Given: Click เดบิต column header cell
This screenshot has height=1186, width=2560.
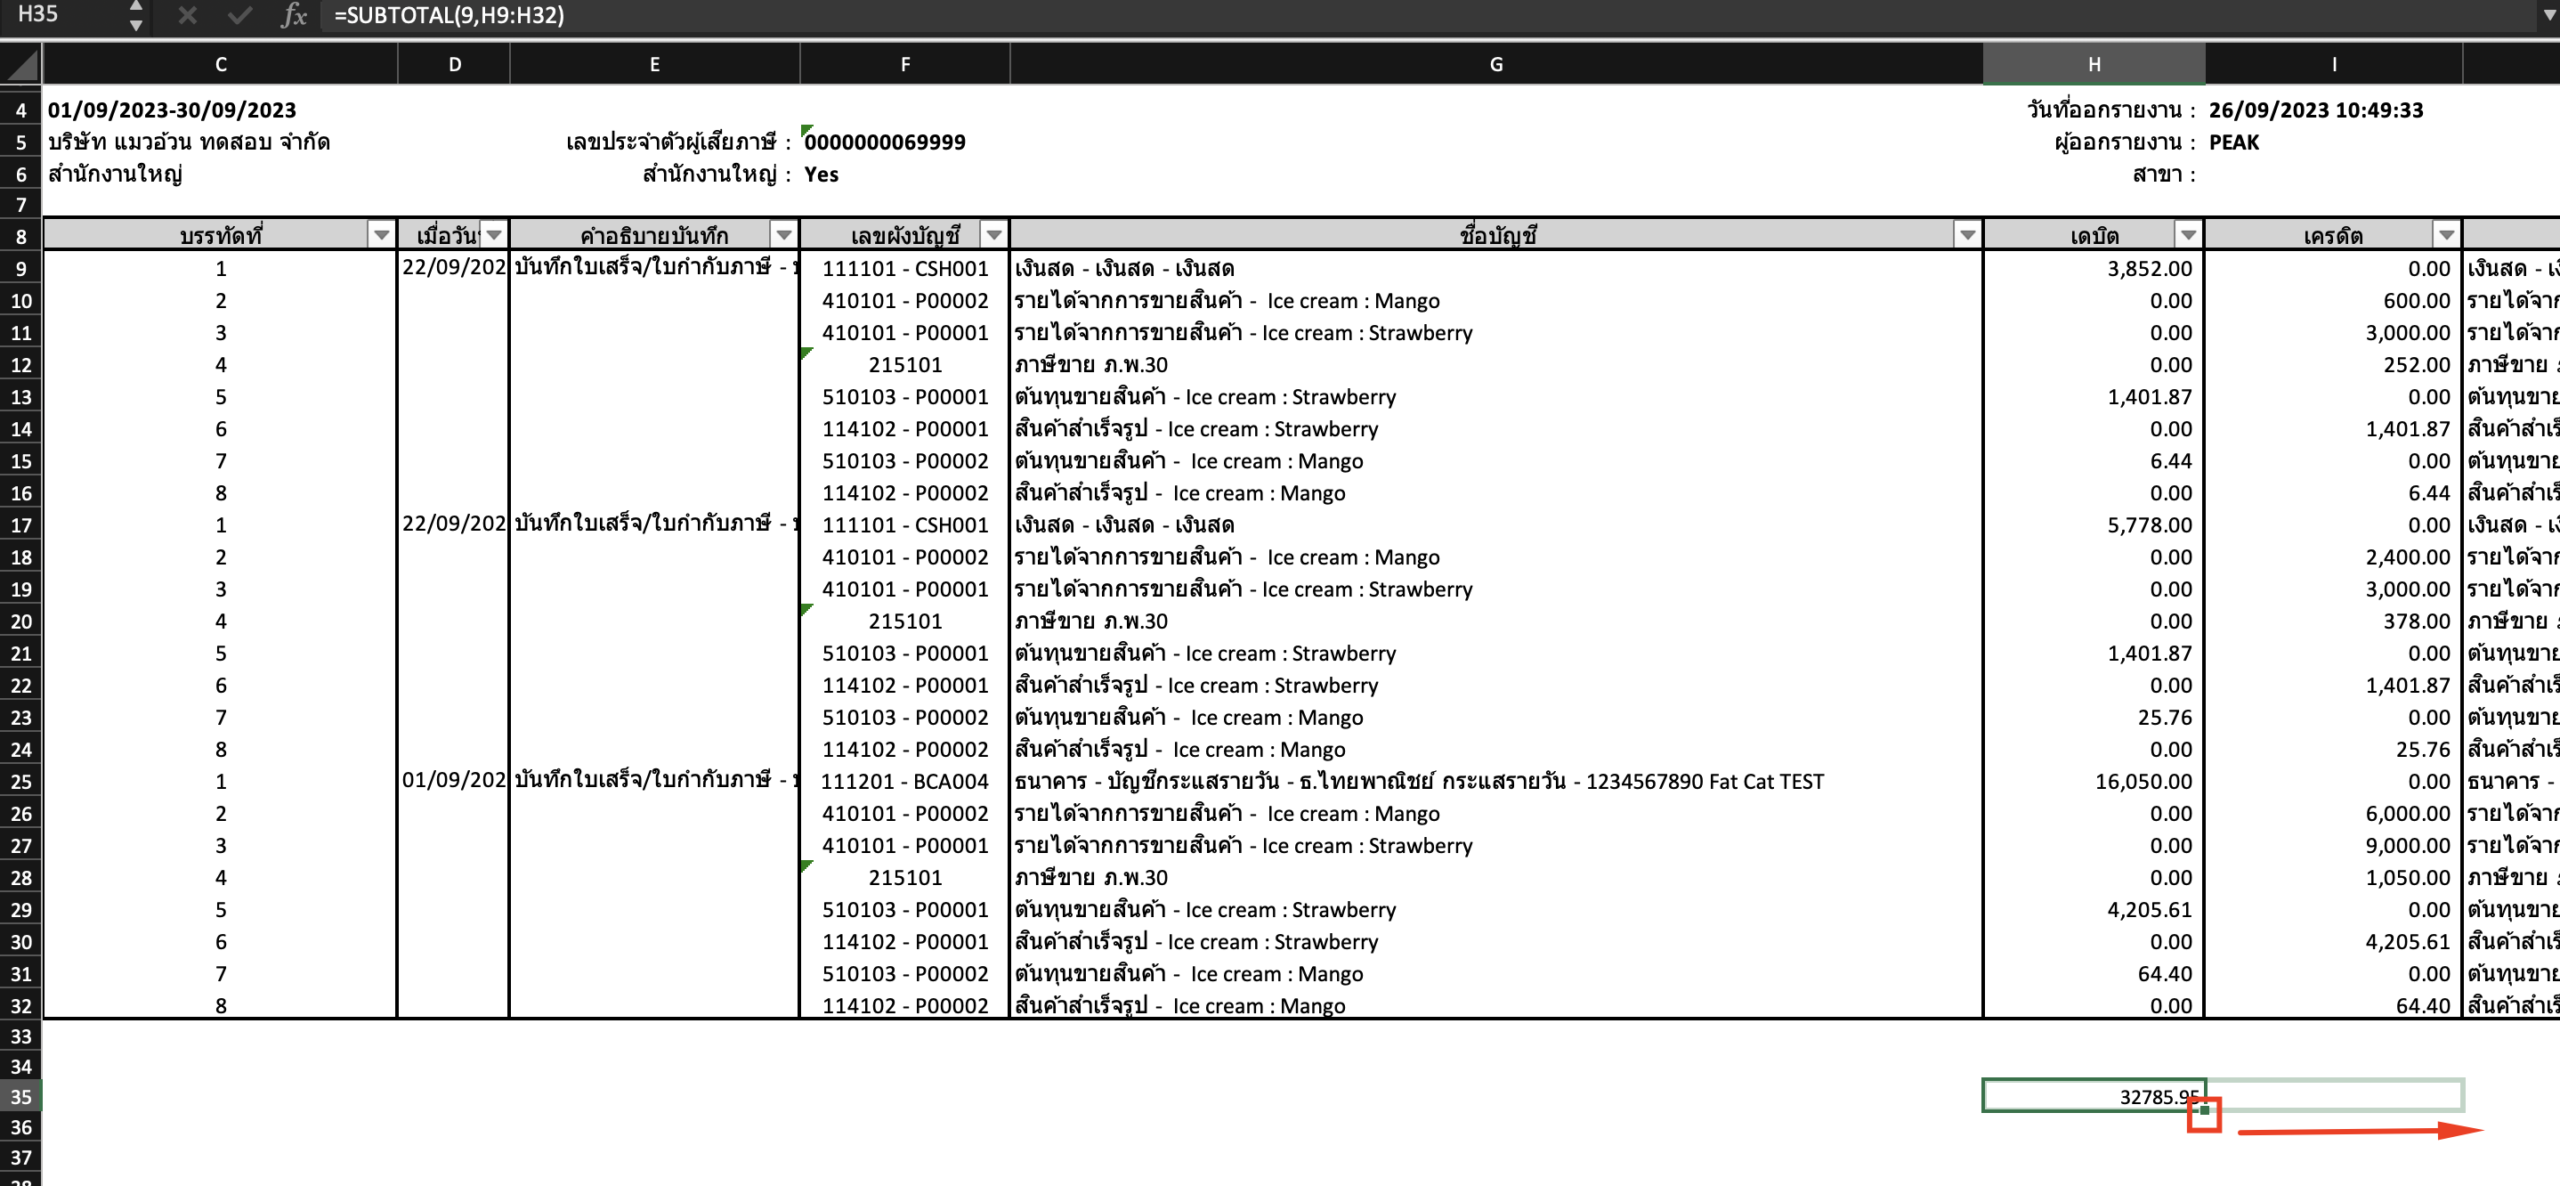Looking at the screenshot, I should pos(2094,236).
